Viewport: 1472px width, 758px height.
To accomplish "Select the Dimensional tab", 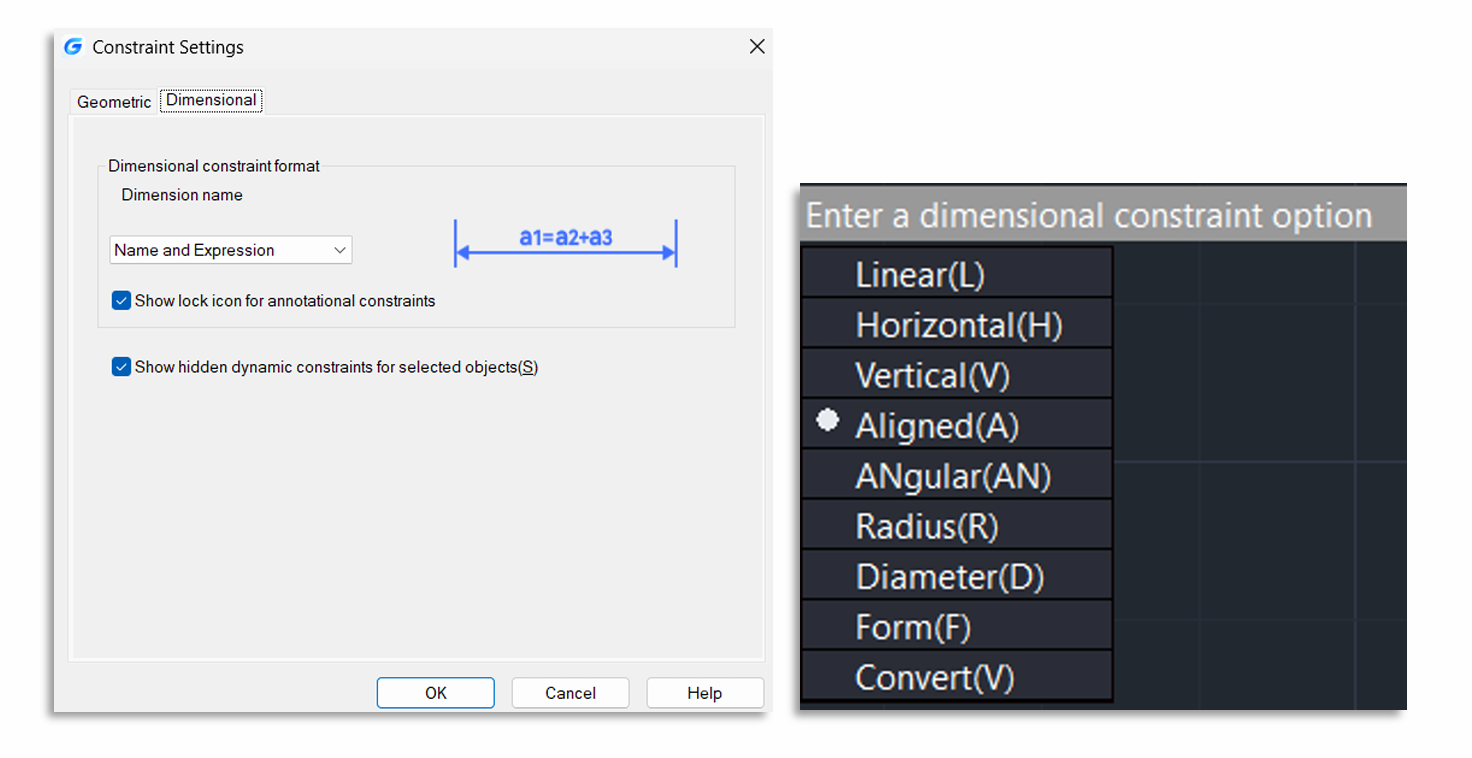I will [211, 100].
